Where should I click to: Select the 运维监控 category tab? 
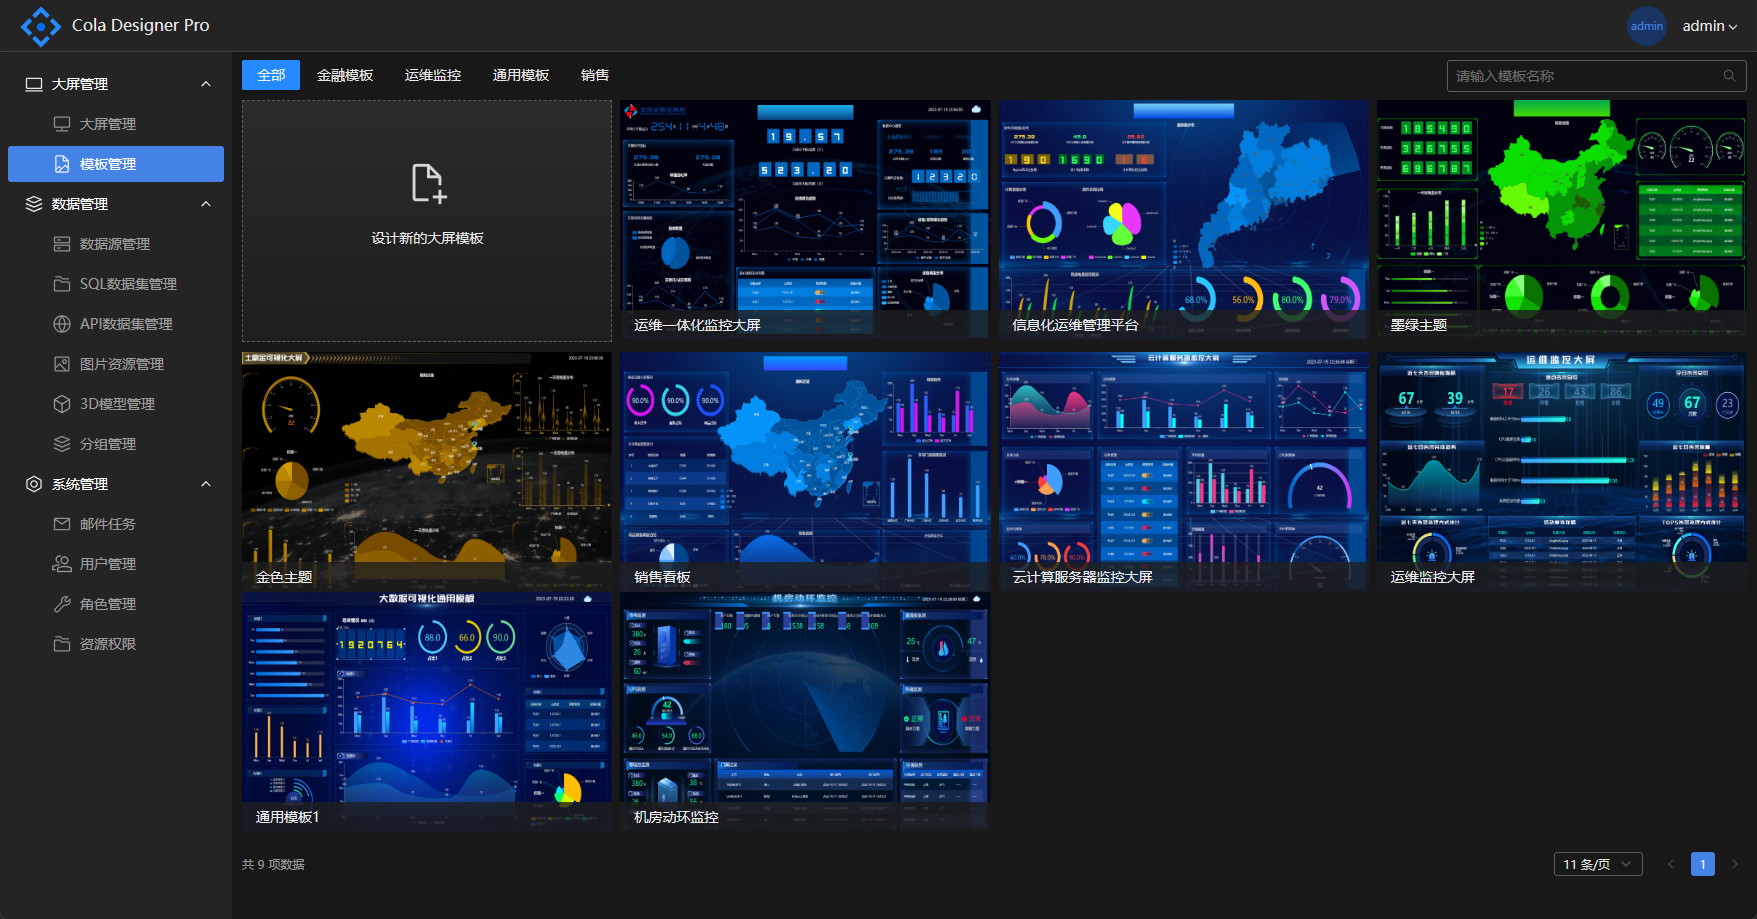coord(433,75)
